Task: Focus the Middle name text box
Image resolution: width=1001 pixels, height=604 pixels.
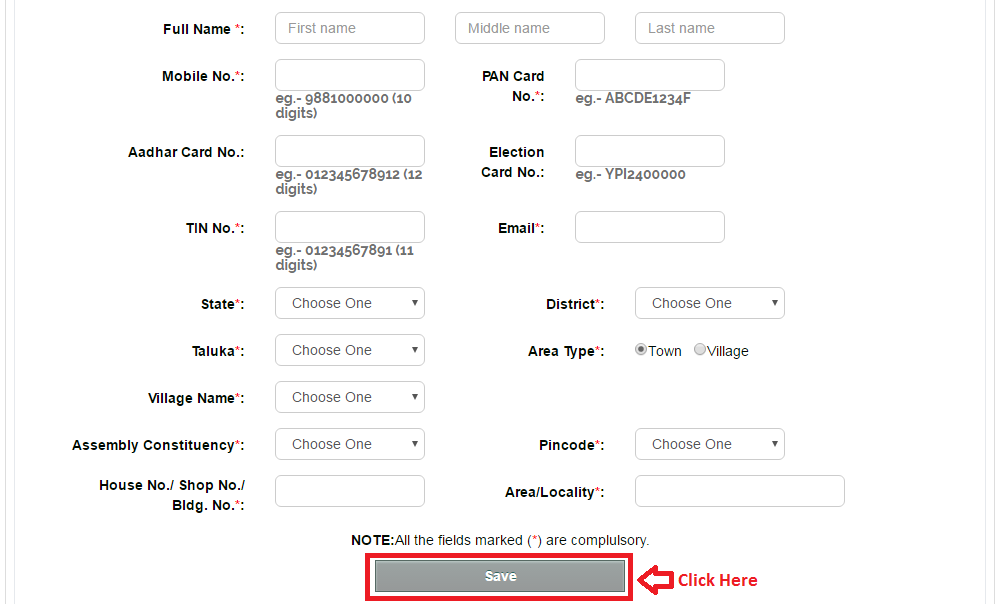Action: tap(529, 28)
